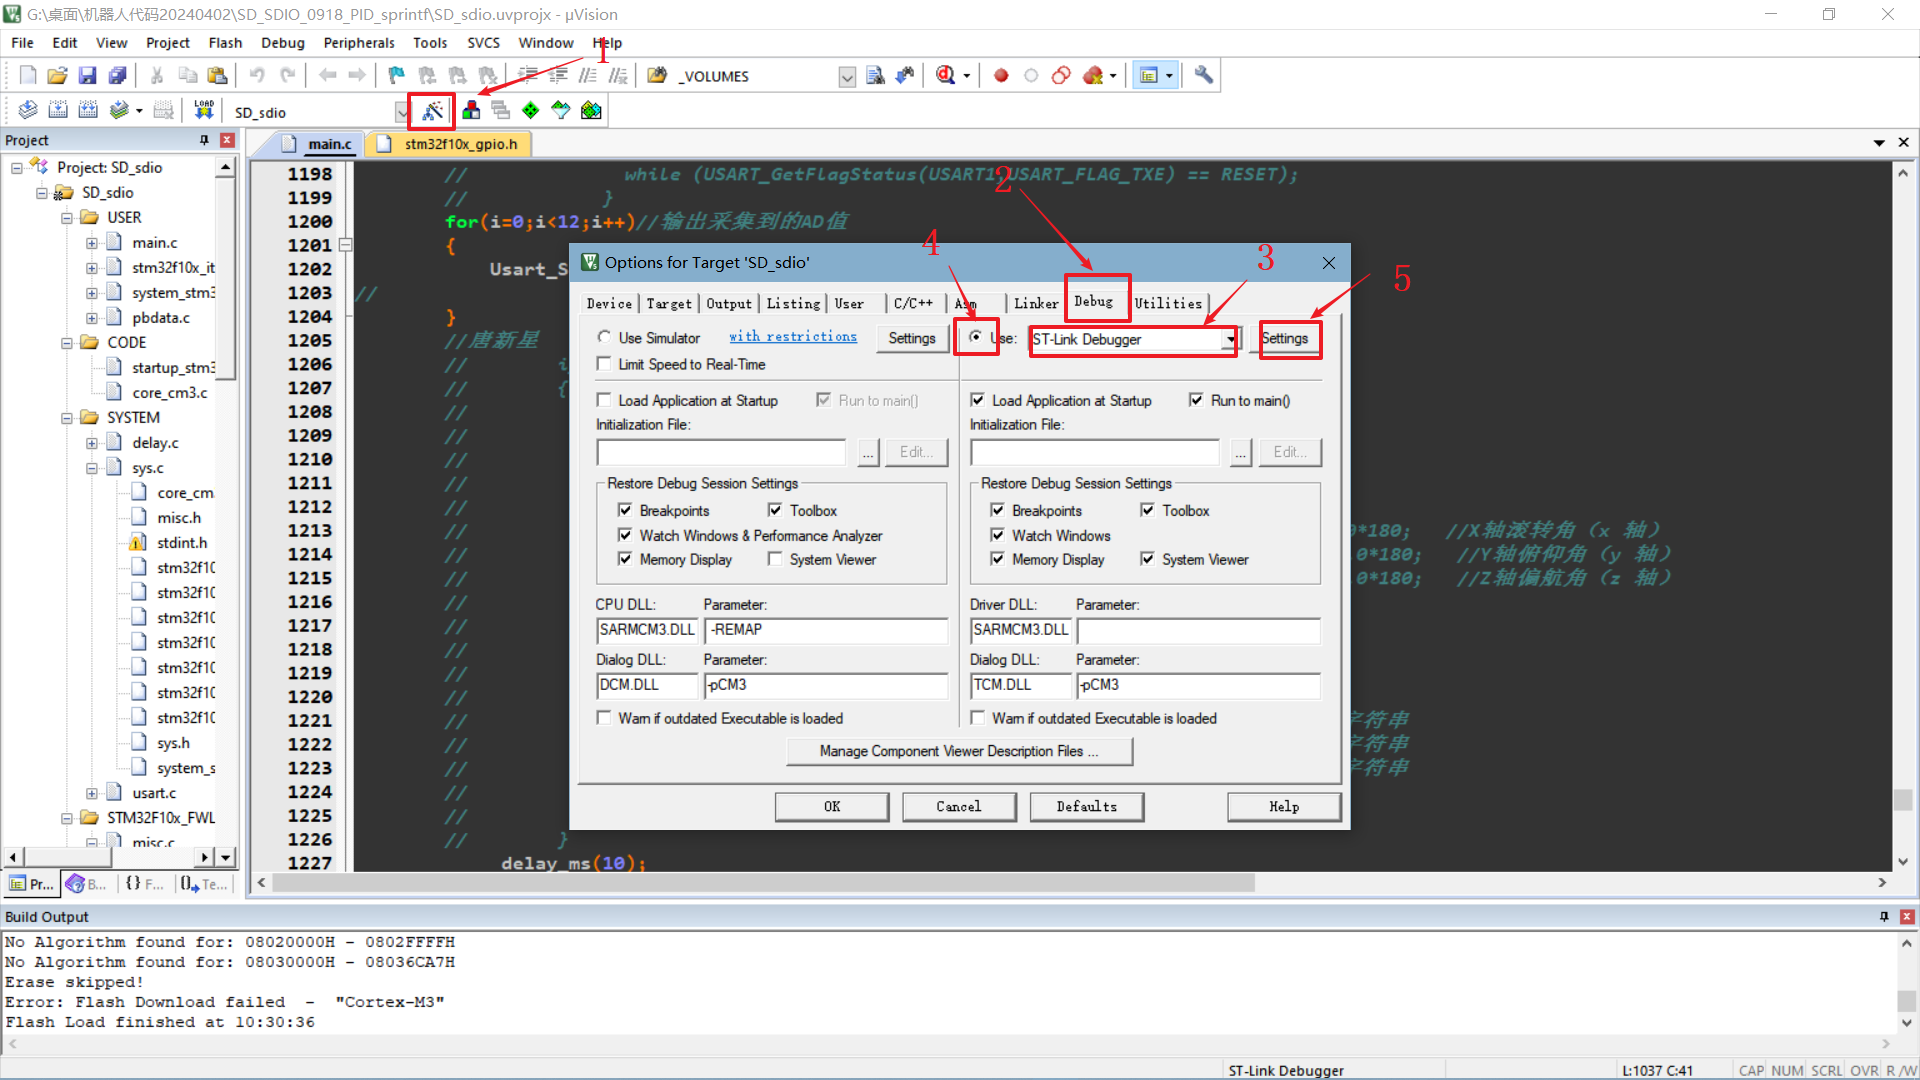Toggle right-side Memory Display checkbox
Viewport: 1920px width, 1080px height.
(x=997, y=559)
